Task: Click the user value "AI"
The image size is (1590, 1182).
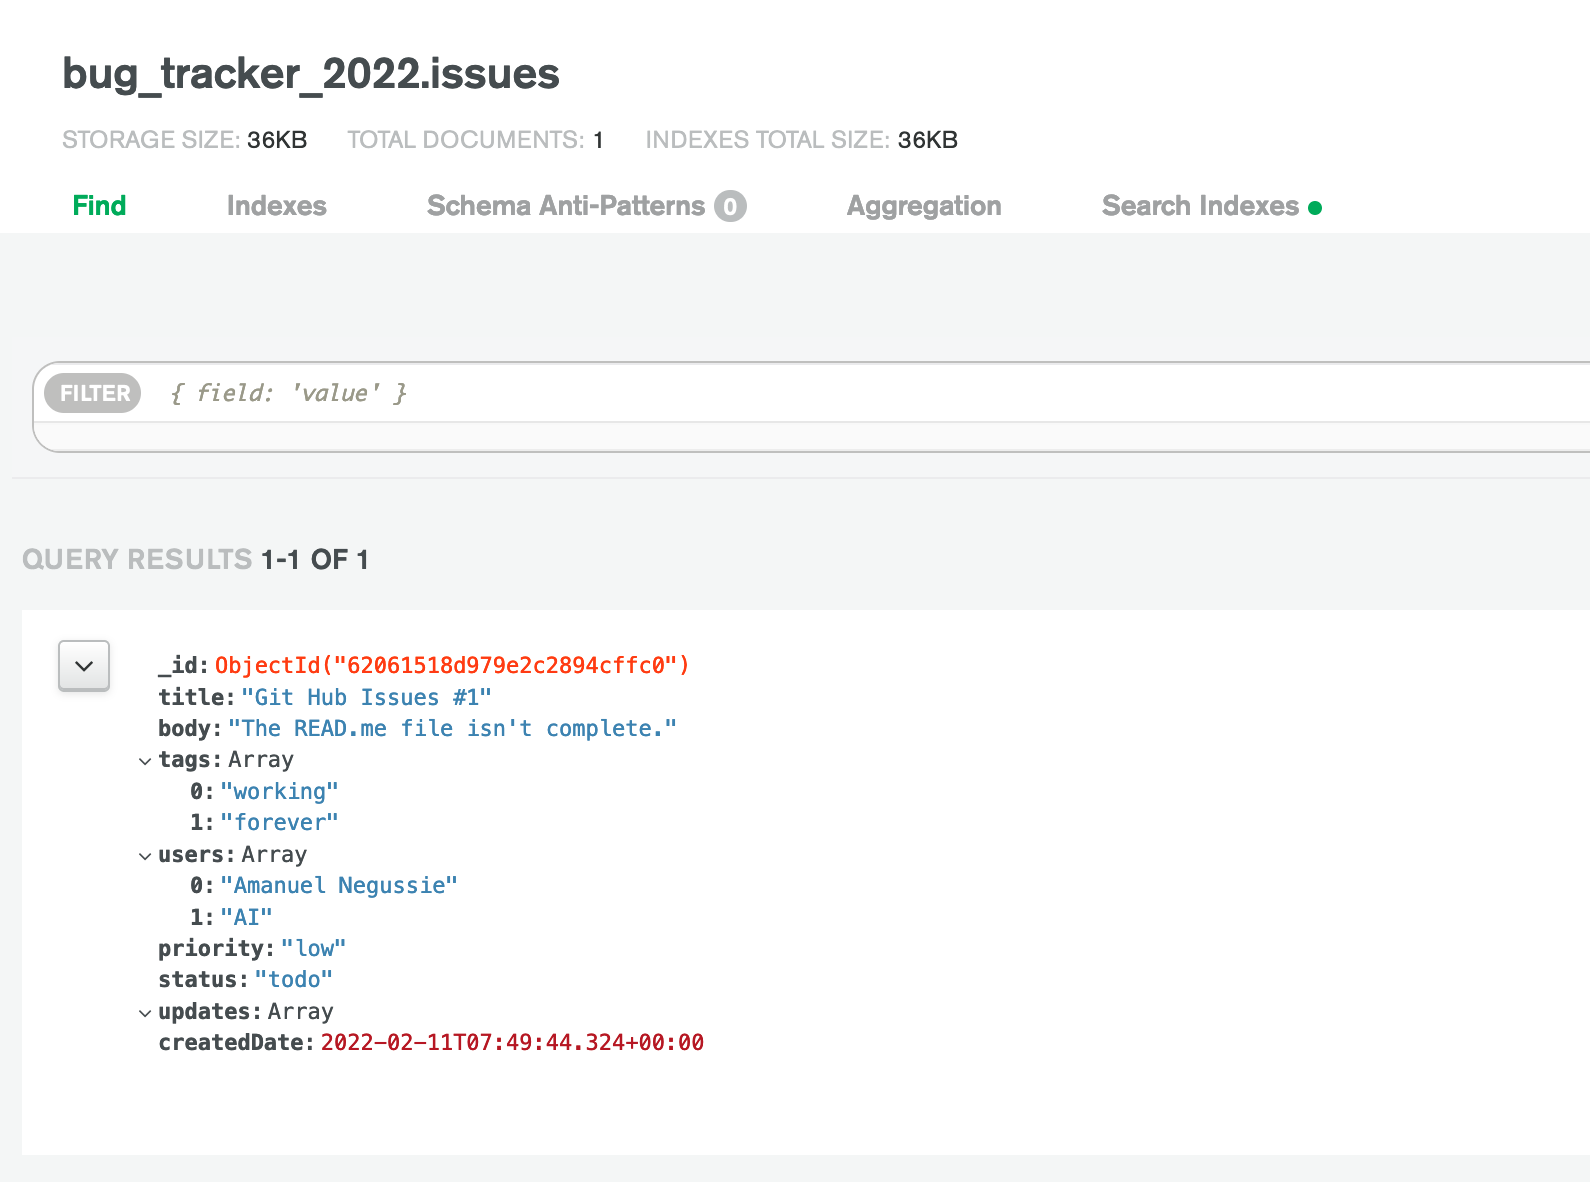Action: click(246, 918)
